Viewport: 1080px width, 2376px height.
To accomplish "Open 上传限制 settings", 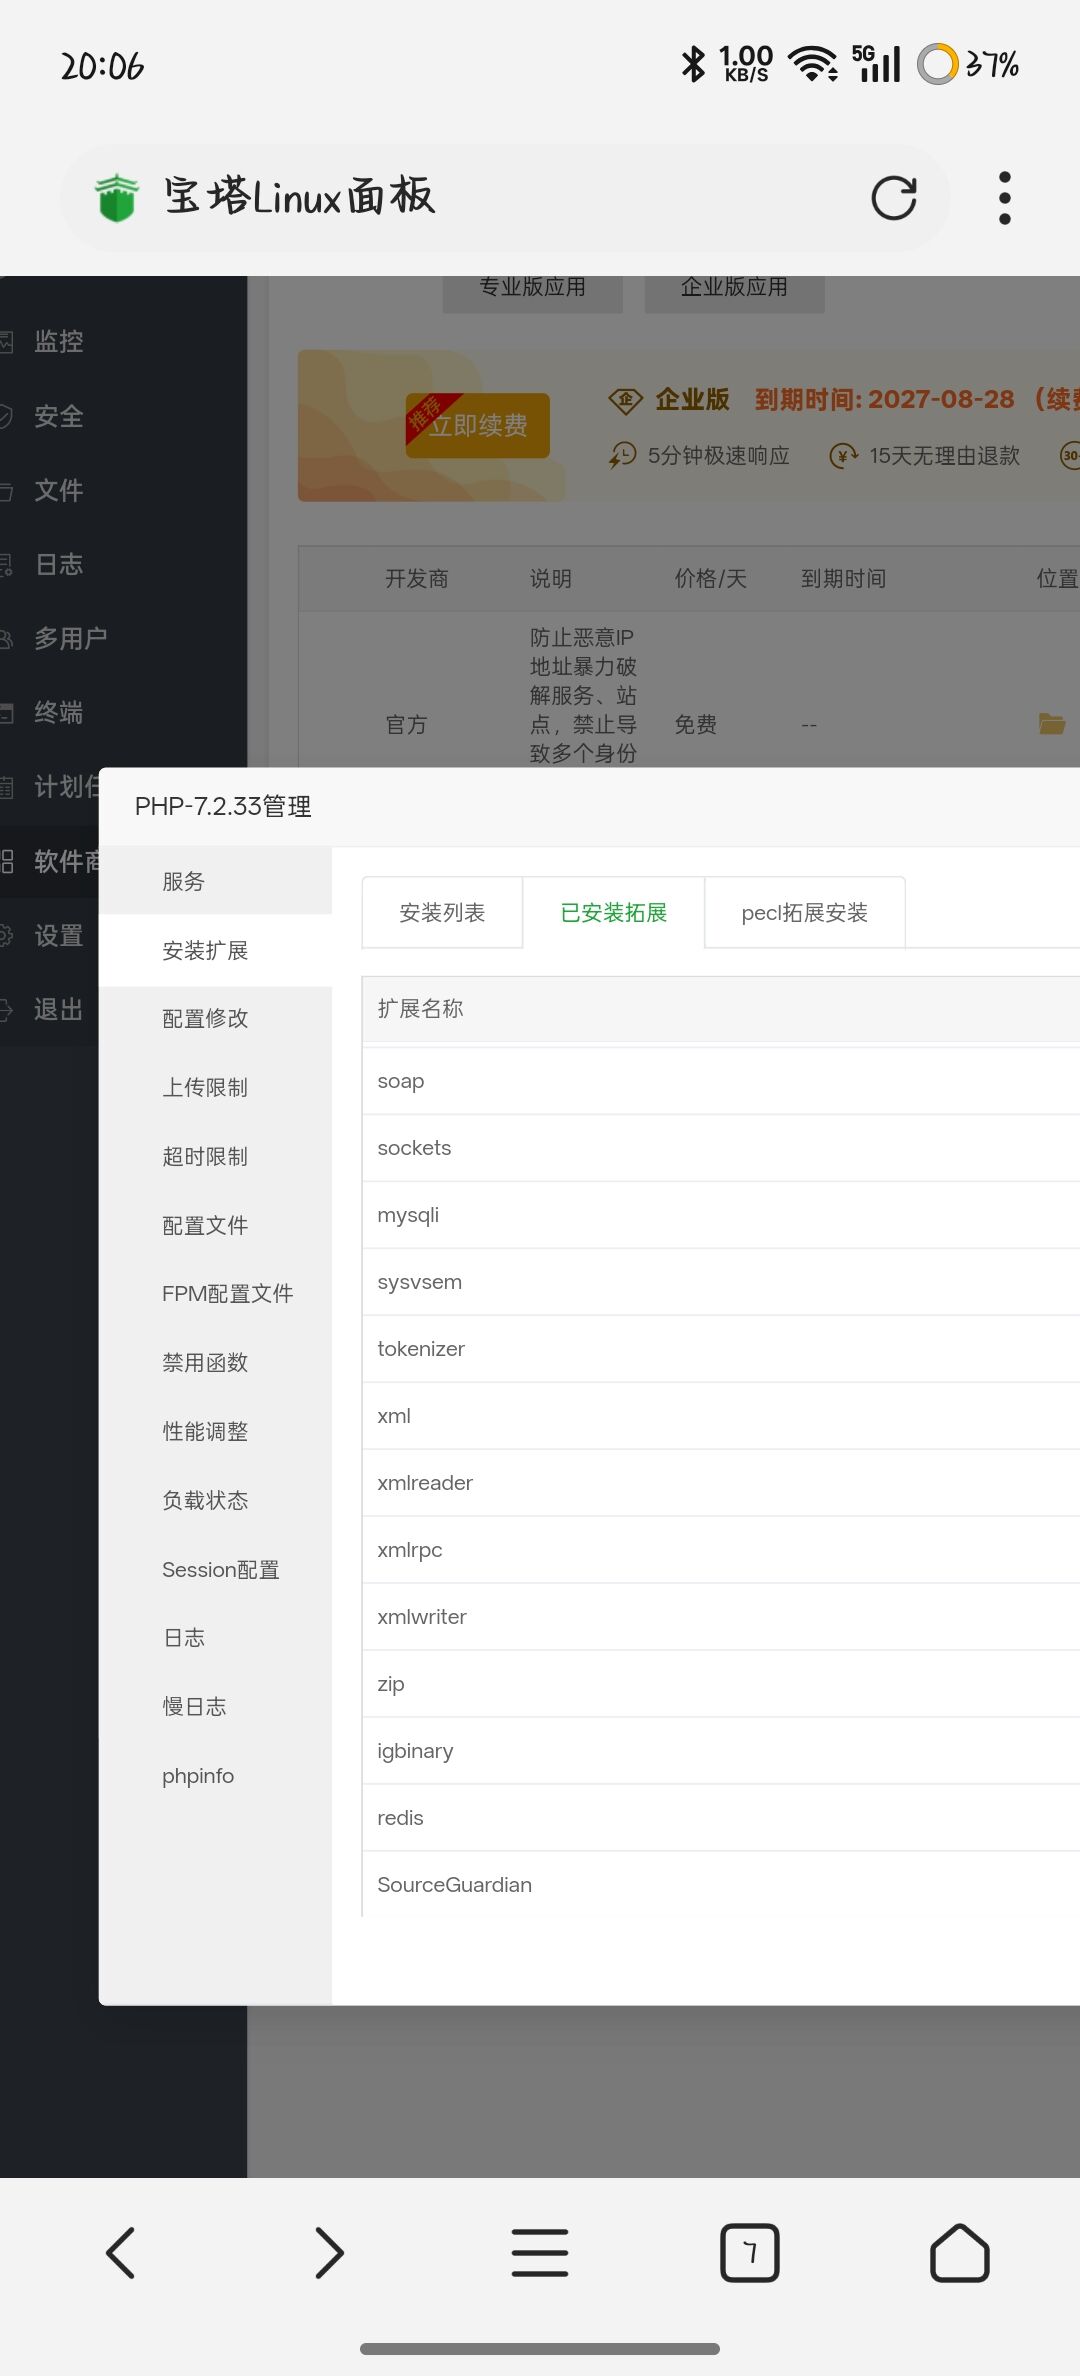I will 215,1087.
